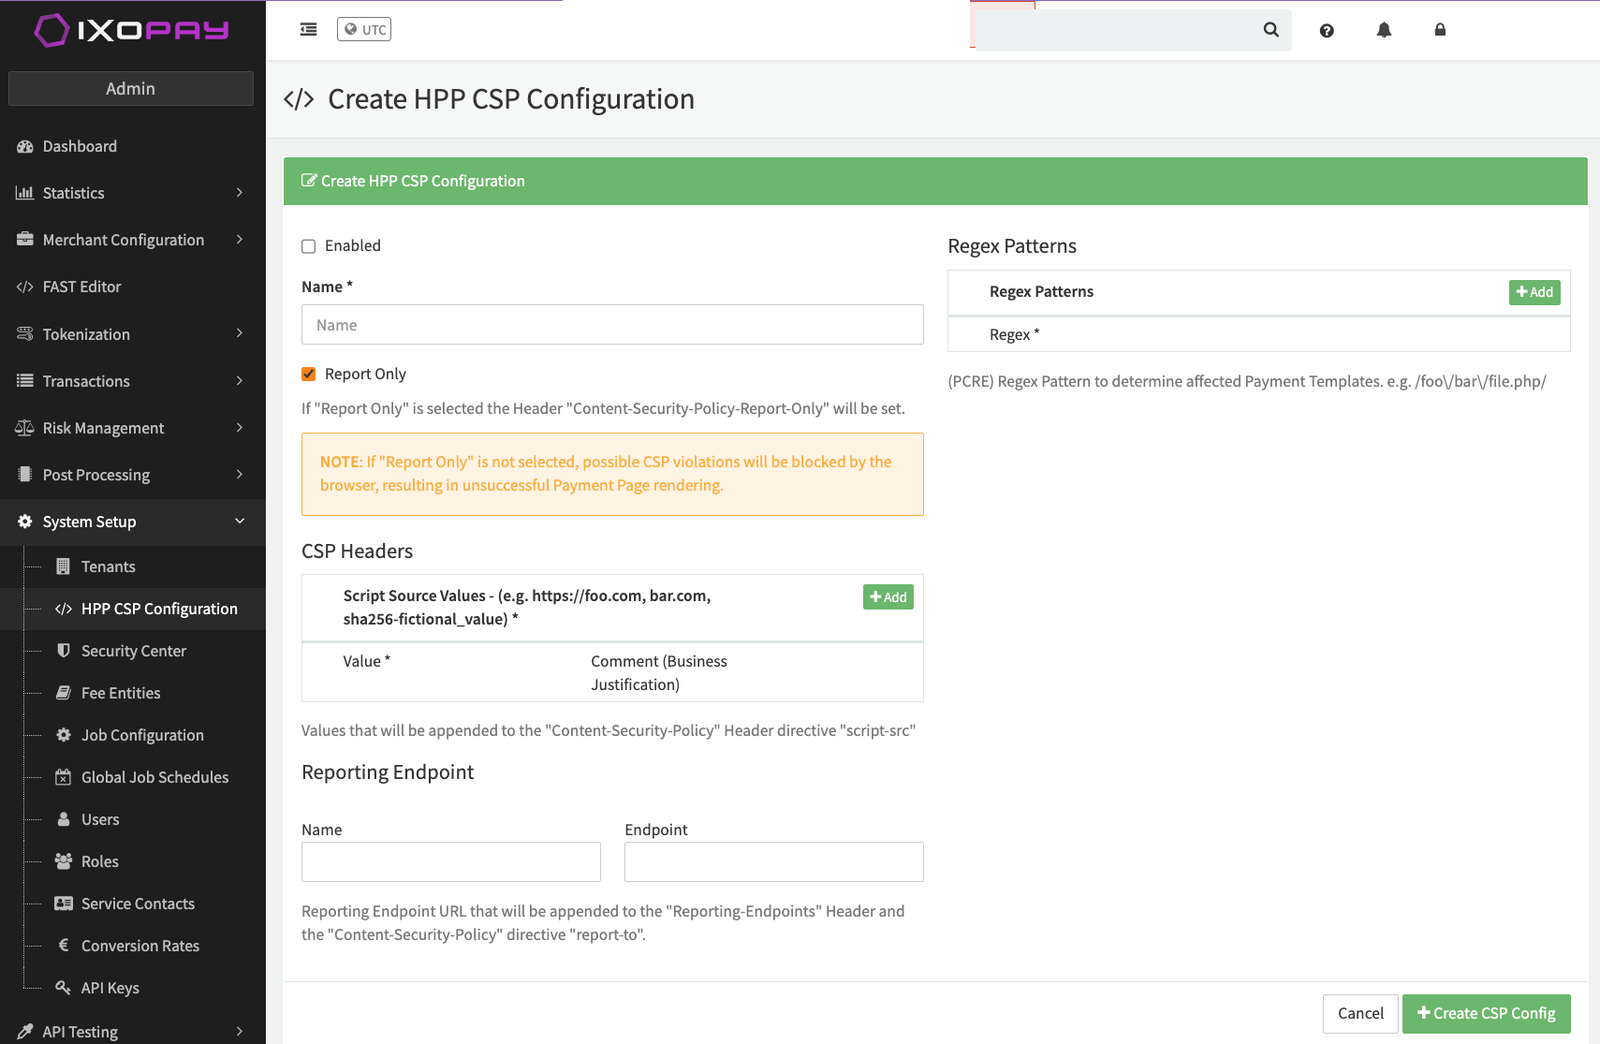Focus the configuration Name input field

tap(612, 325)
